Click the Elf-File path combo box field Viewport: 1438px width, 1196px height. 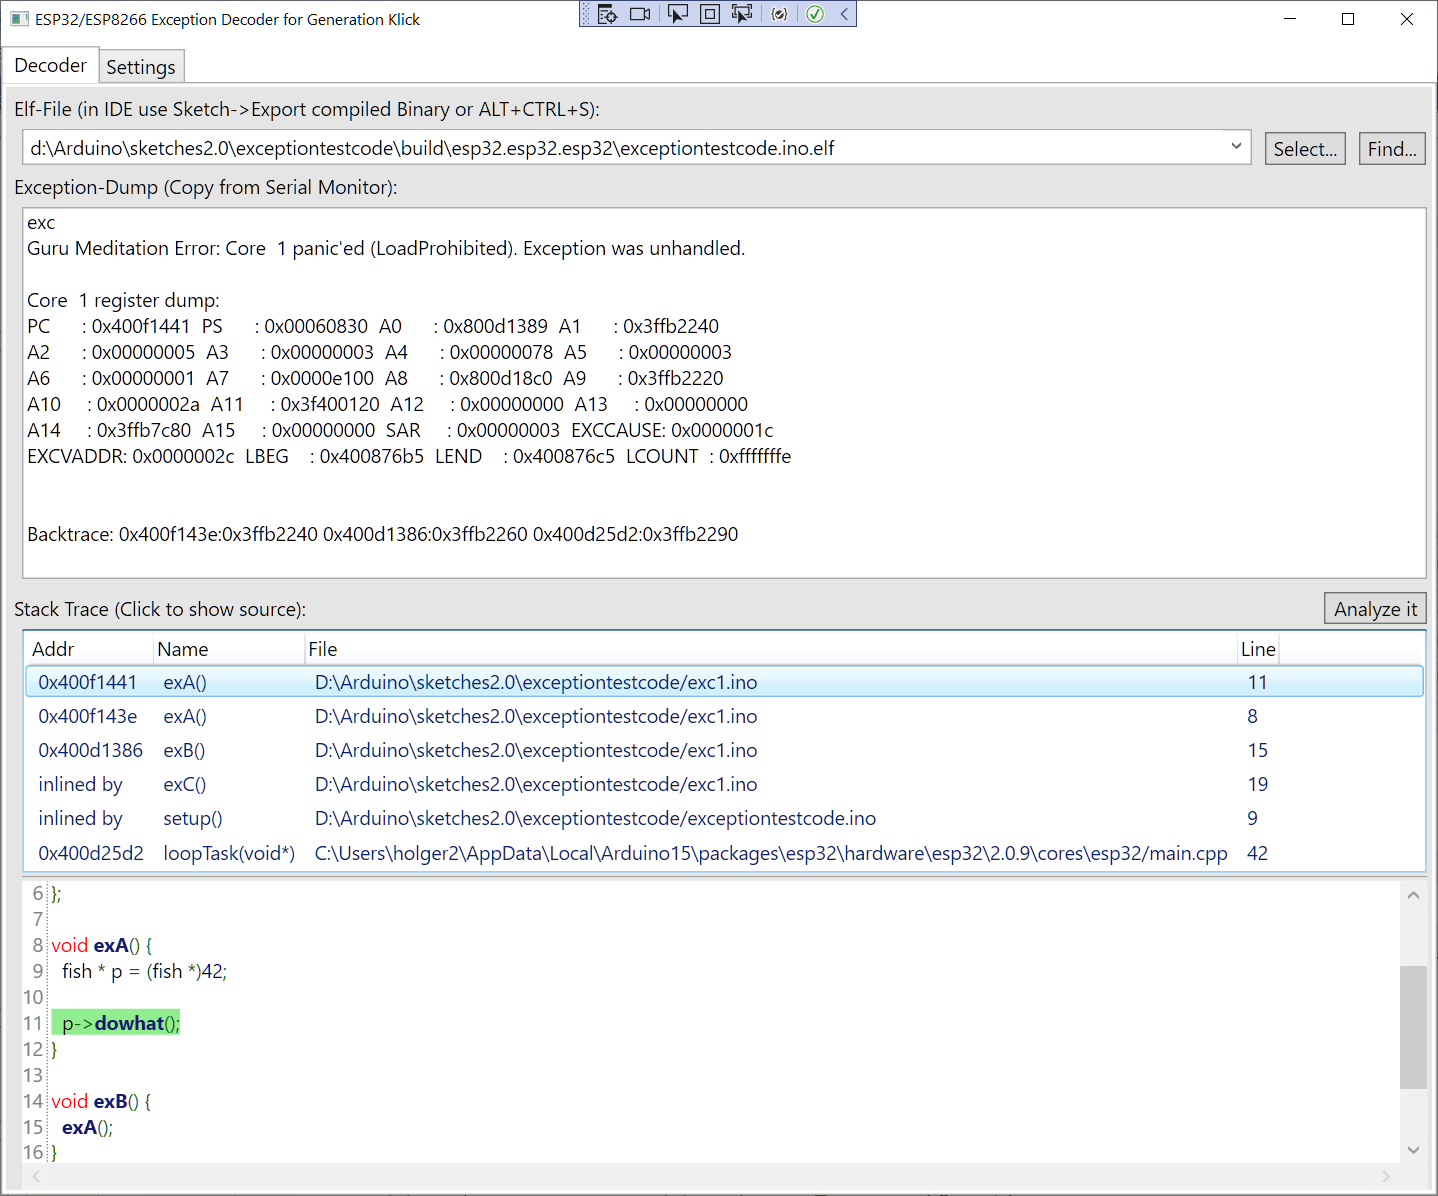pos(636,148)
